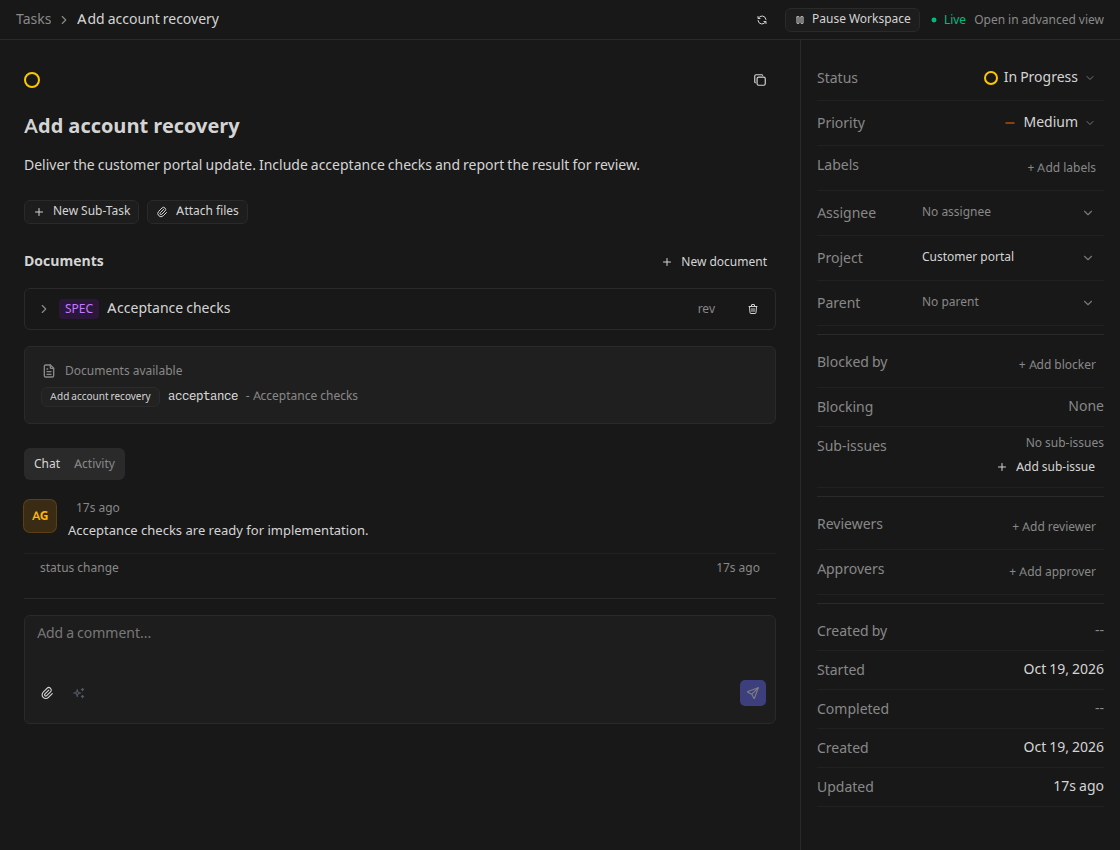Click the refresh icon in the top bar

(761, 20)
